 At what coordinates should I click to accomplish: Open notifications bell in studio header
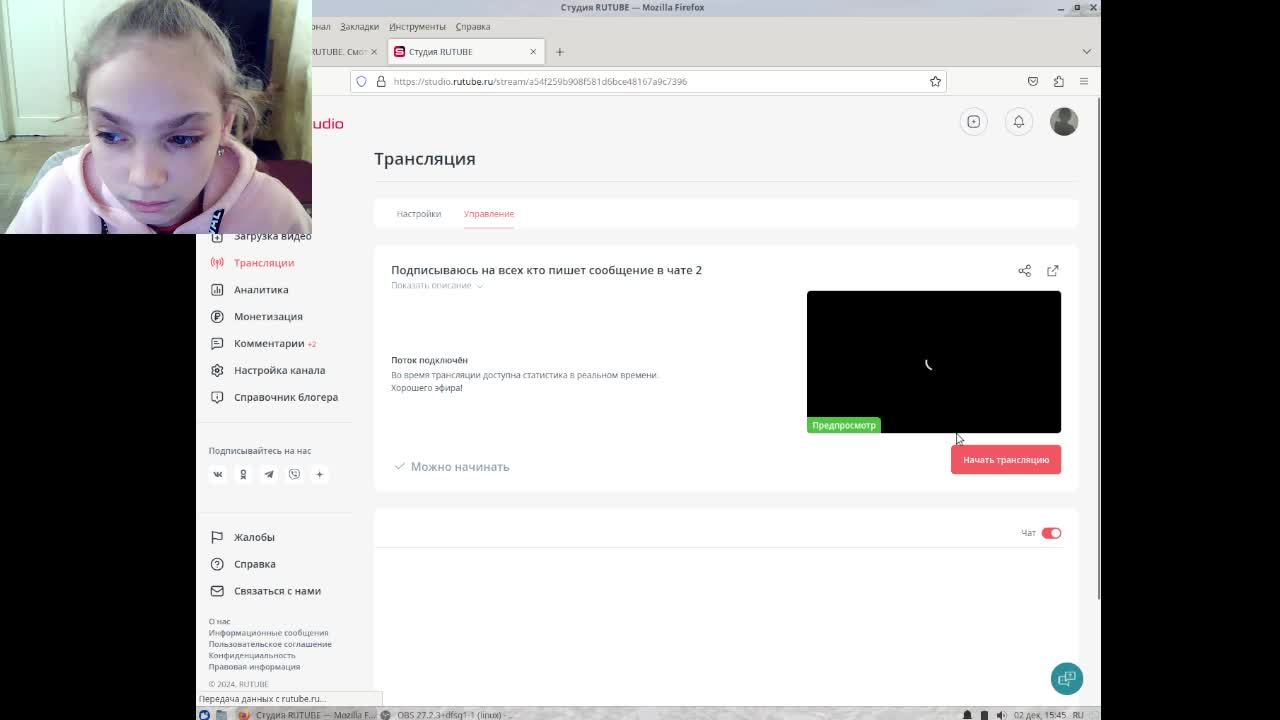1019,122
